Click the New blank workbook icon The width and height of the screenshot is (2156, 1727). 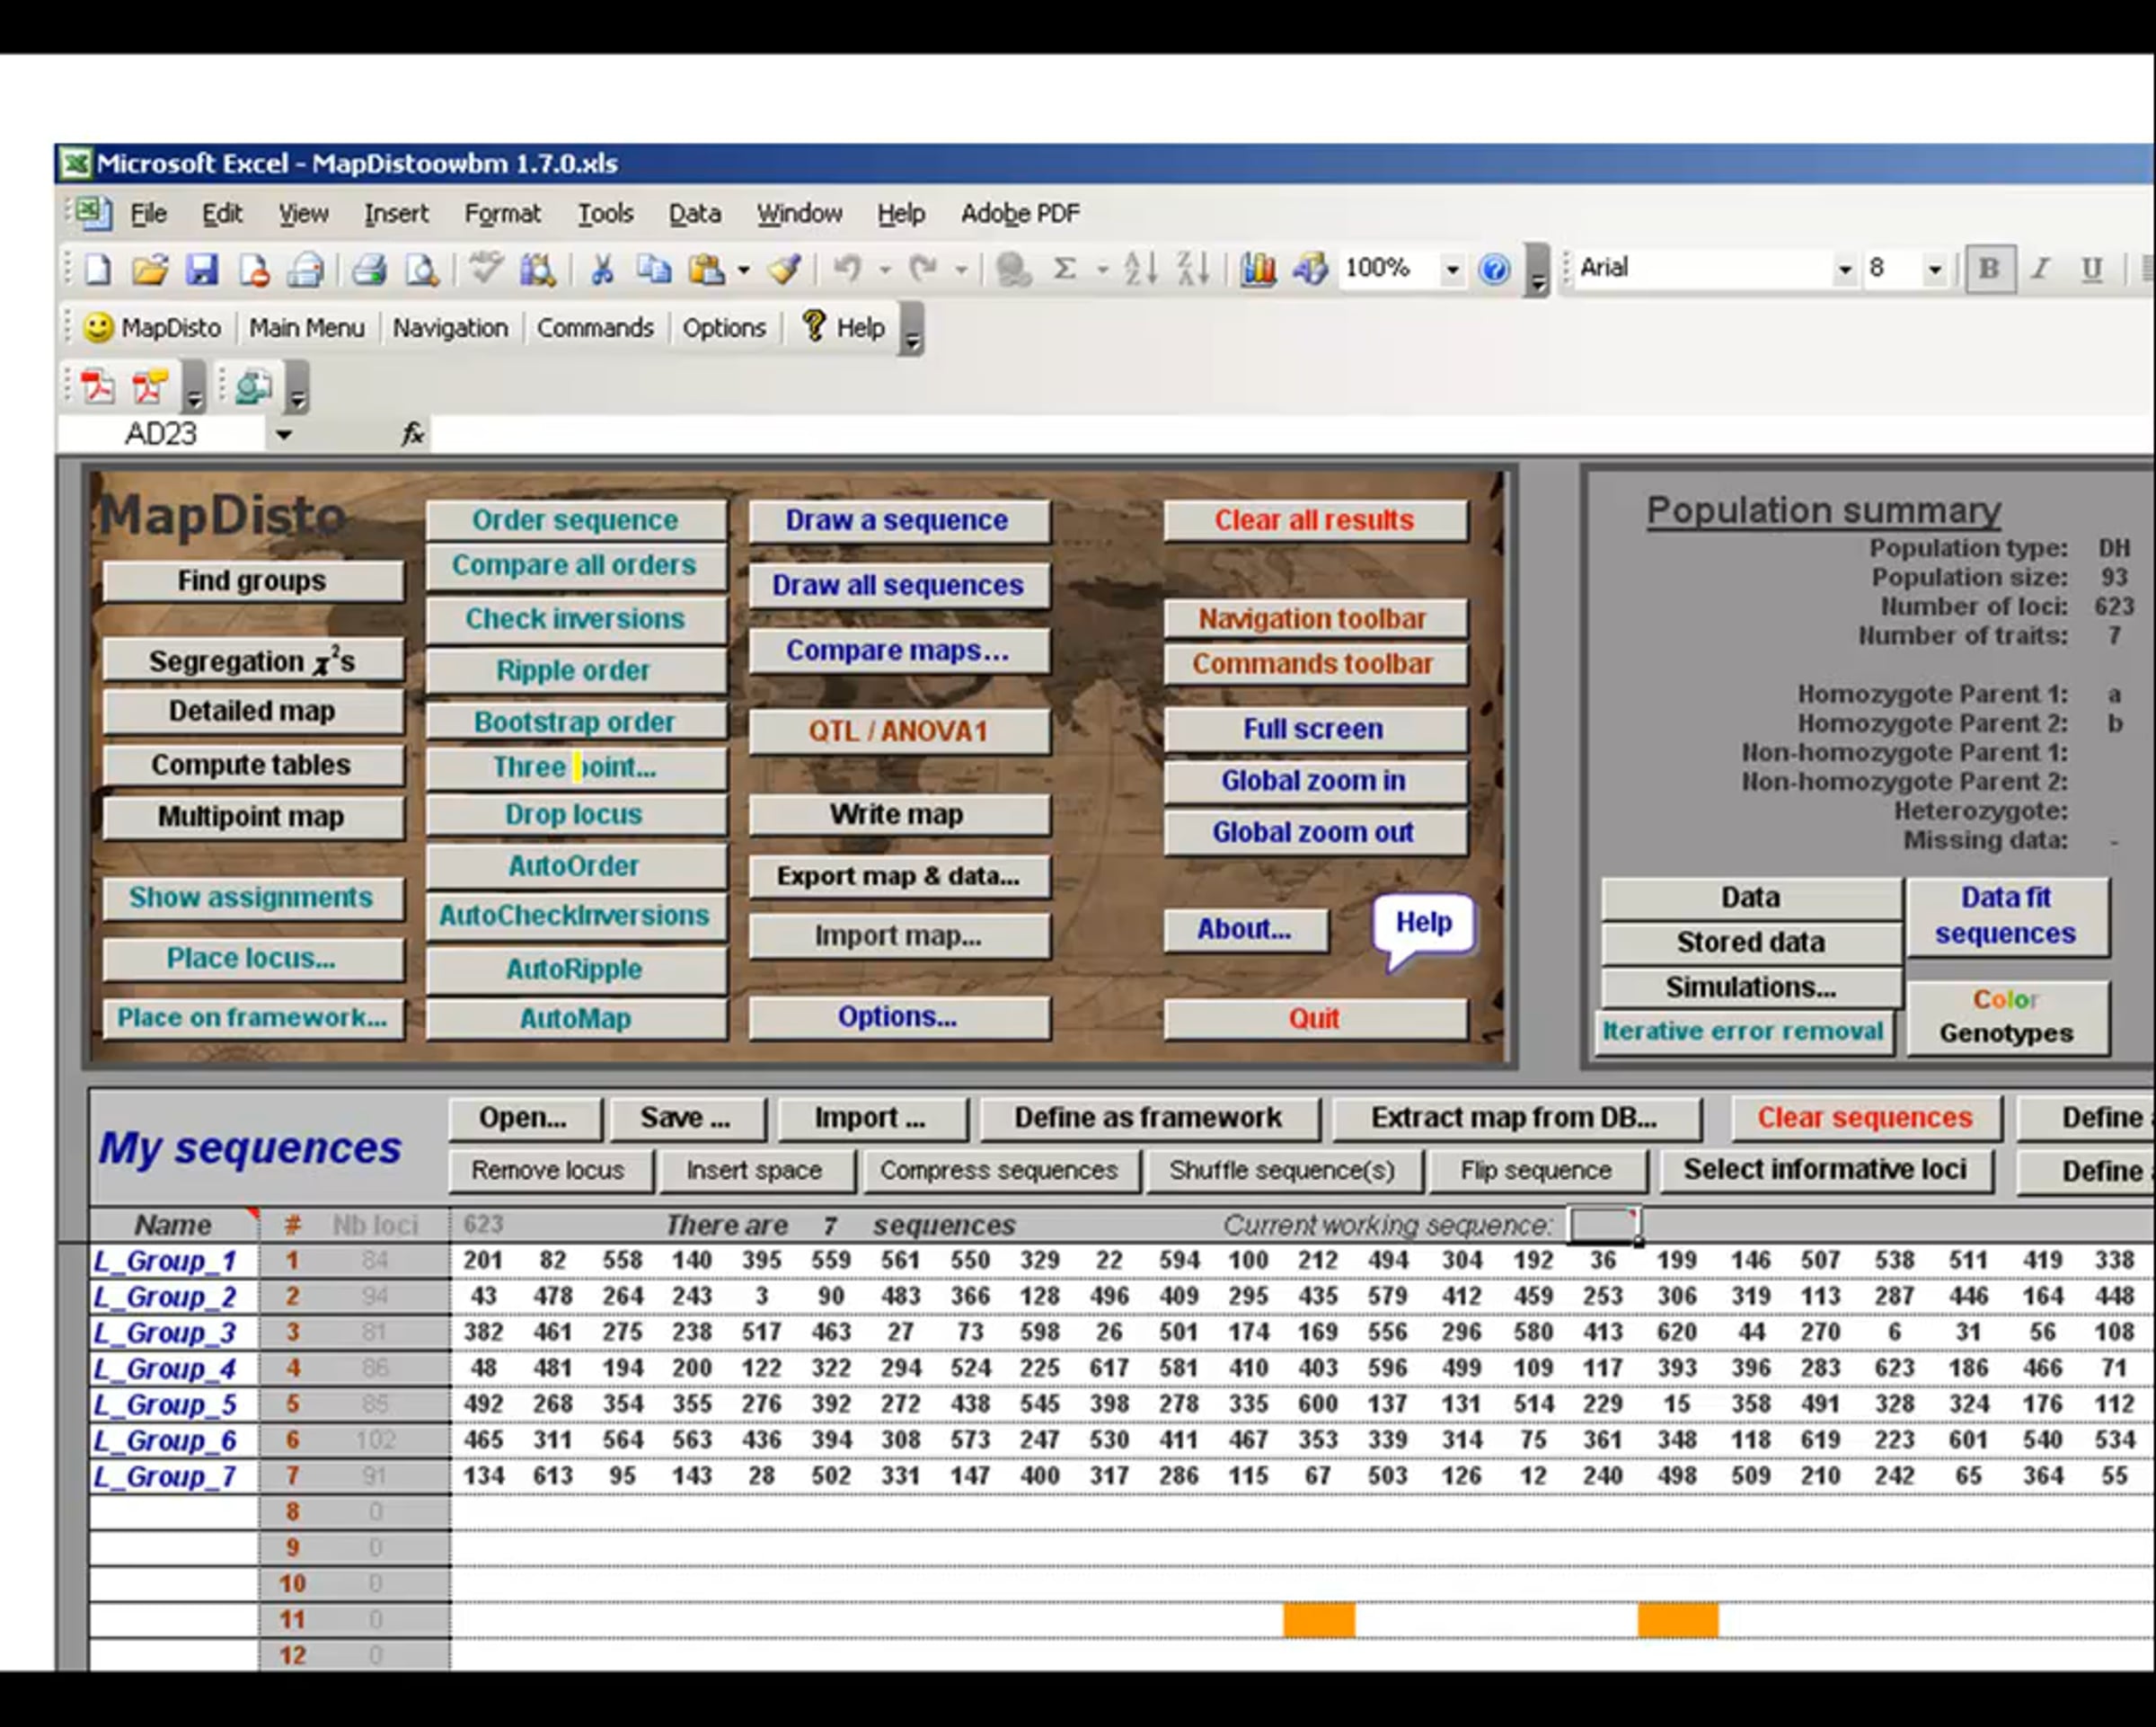point(98,269)
